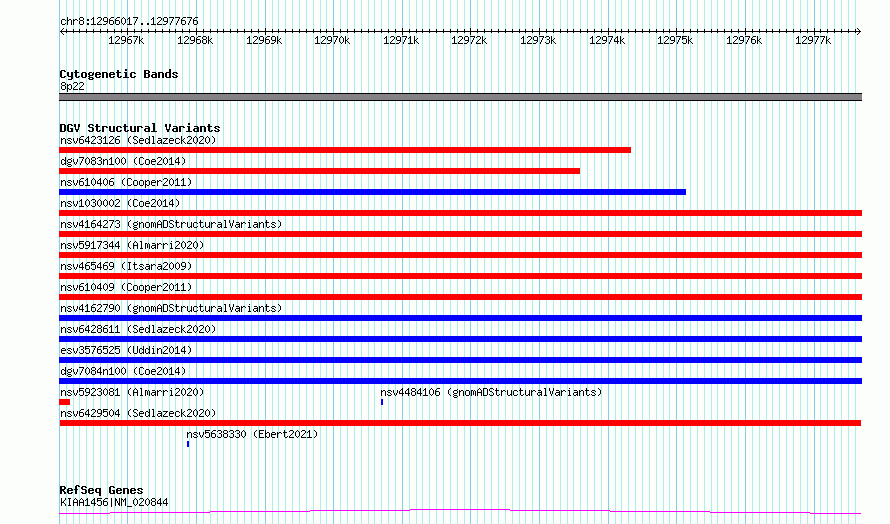This screenshot has width=890, height=524.
Task: Click the 12974k ruler tick label
Action: point(607,40)
